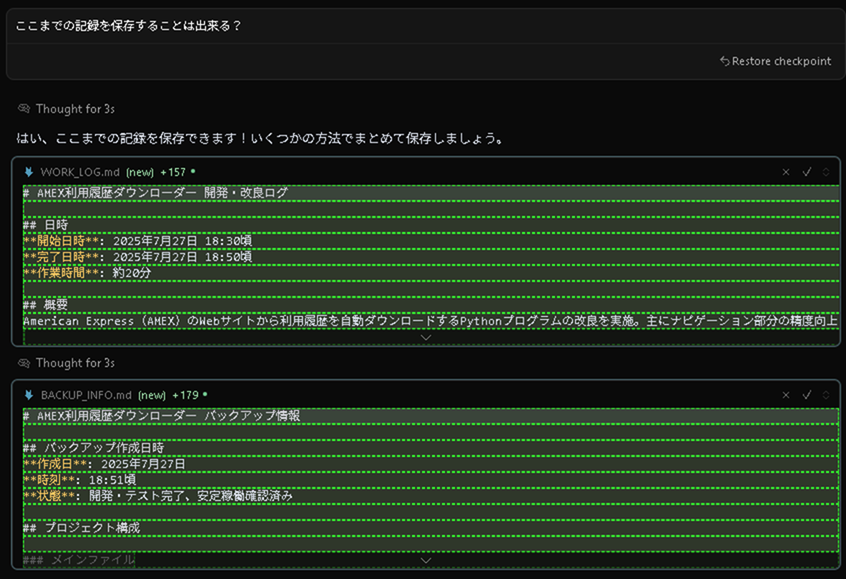The height and width of the screenshot is (579, 846).
Task: Open the BACKUP_INFO.md file name
Action: (x=86, y=395)
